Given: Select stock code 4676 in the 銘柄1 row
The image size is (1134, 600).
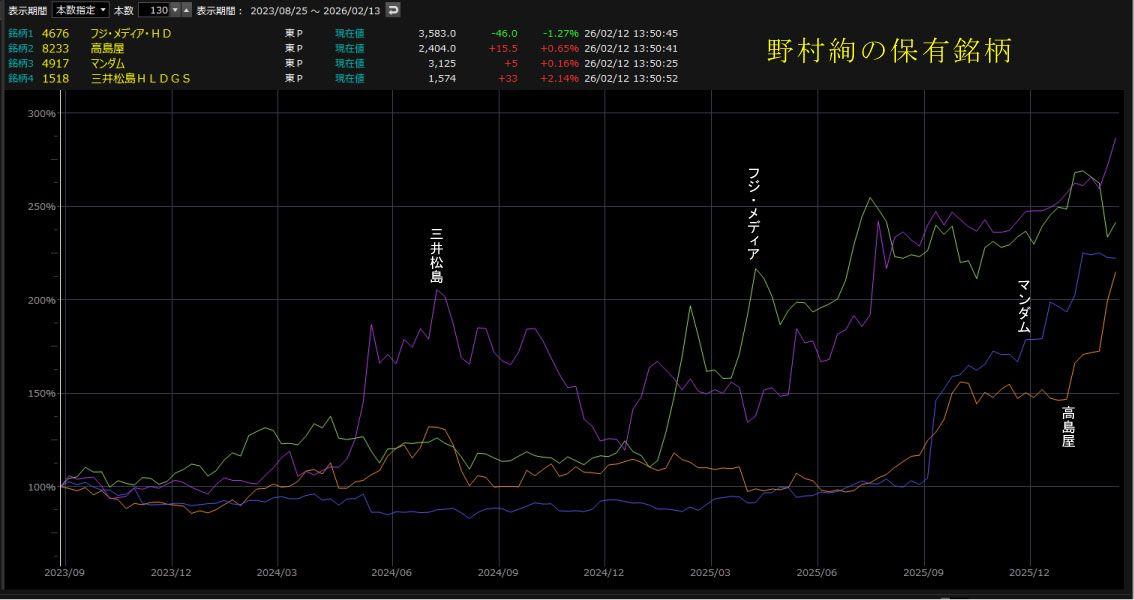Looking at the screenshot, I should [55, 33].
